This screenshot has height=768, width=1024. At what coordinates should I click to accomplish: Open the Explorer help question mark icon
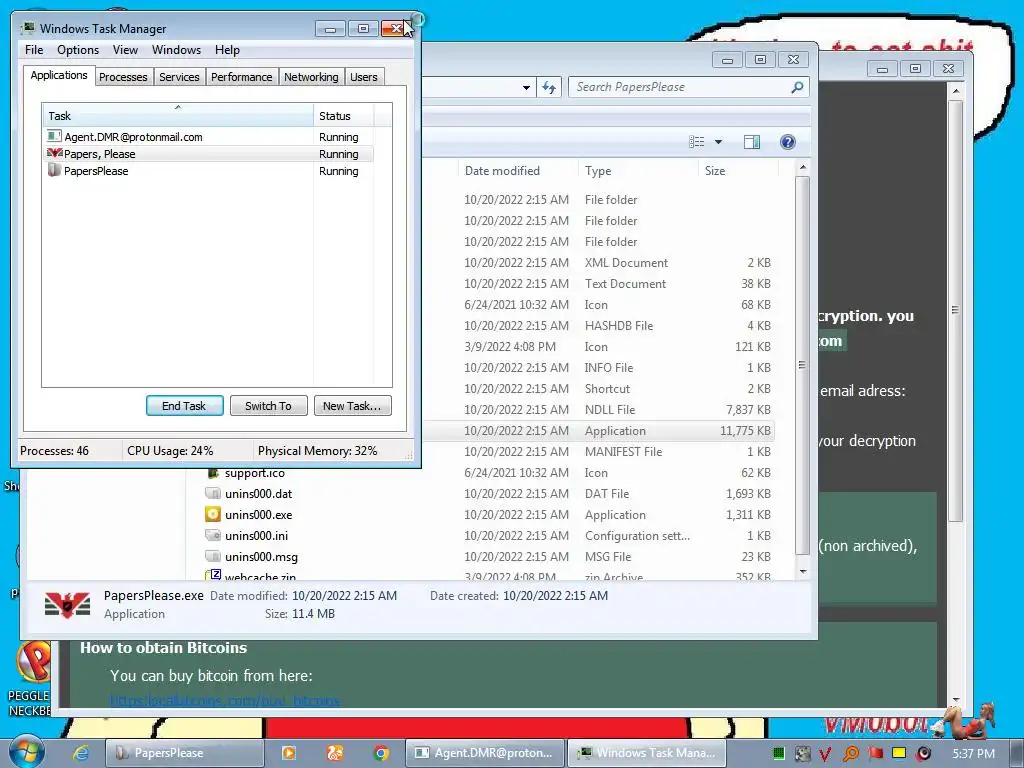click(x=788, y=142)
